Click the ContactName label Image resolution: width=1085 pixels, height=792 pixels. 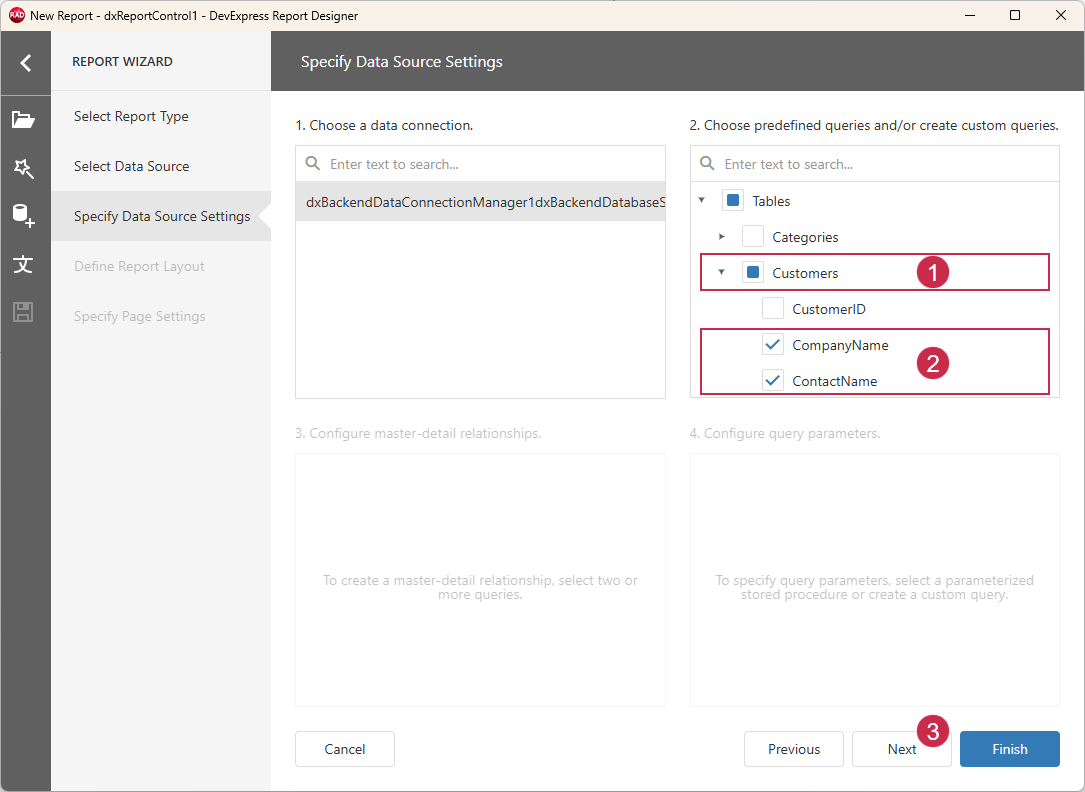click(835, 381)
